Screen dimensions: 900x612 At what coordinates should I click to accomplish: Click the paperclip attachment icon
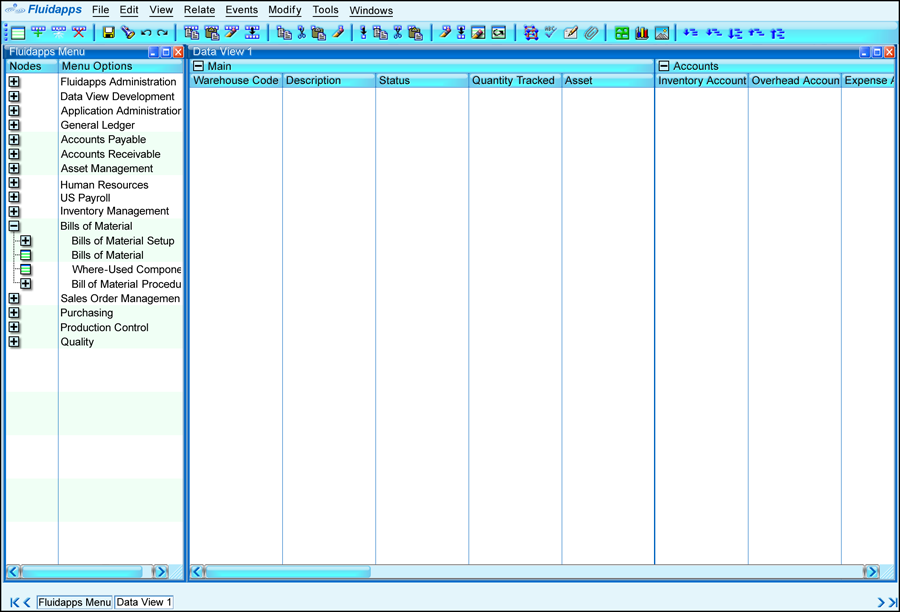coord(591,33)
